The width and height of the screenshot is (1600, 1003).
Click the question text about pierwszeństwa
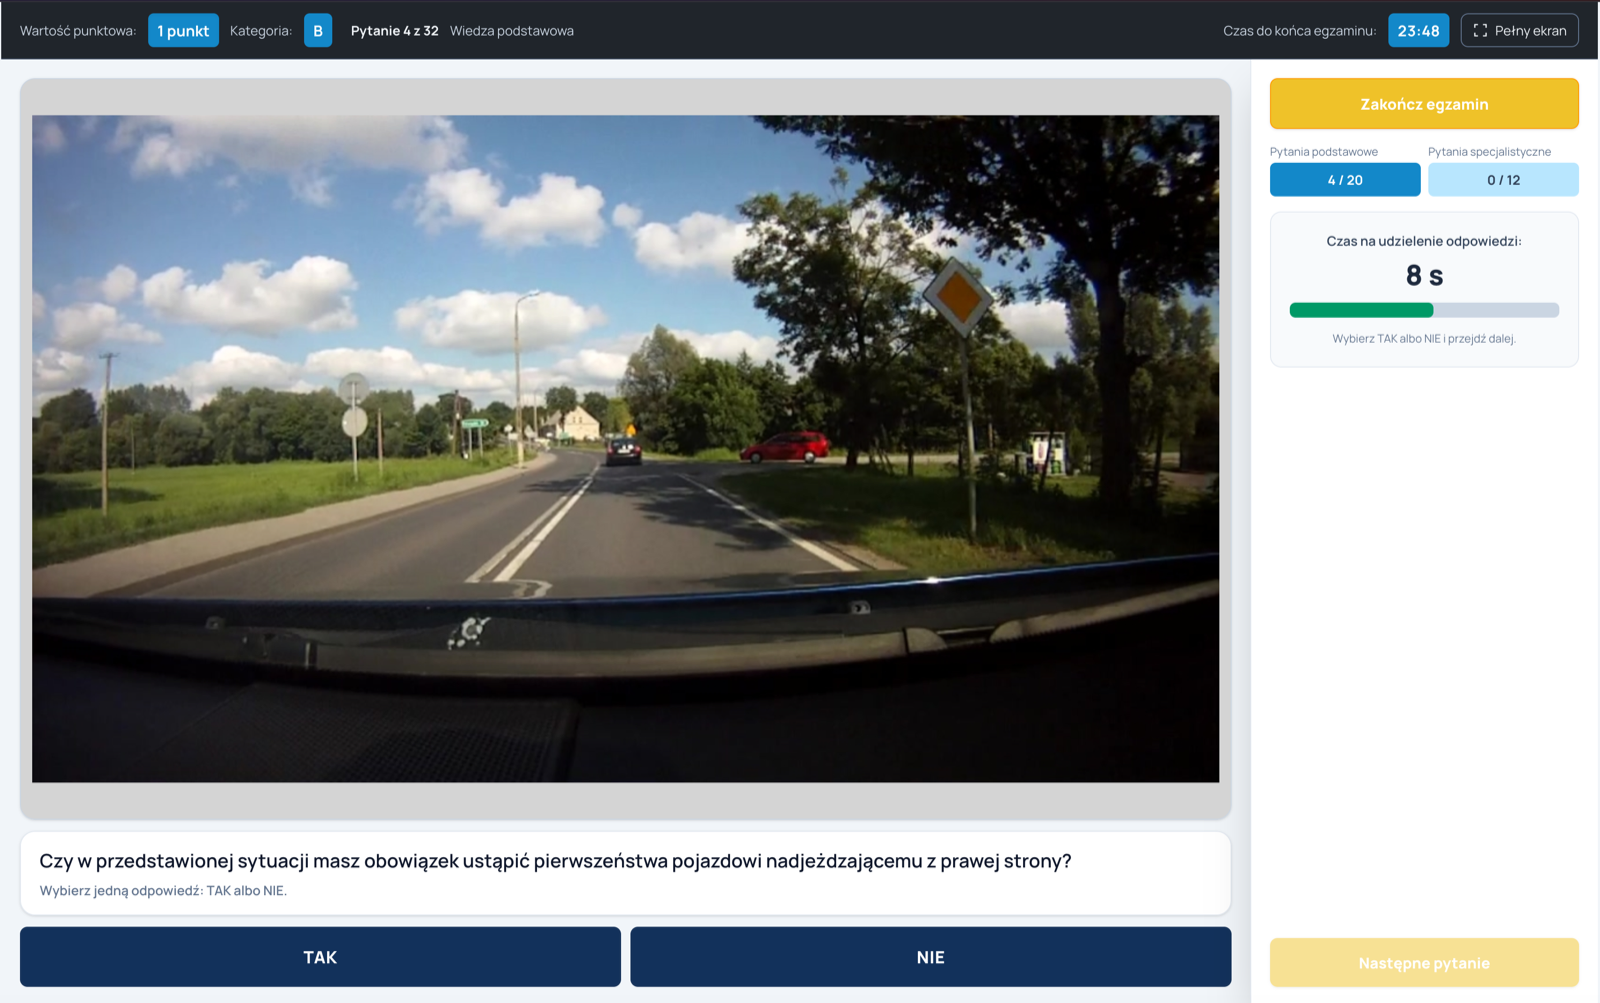pyautogui.click(x=555, y=861)
